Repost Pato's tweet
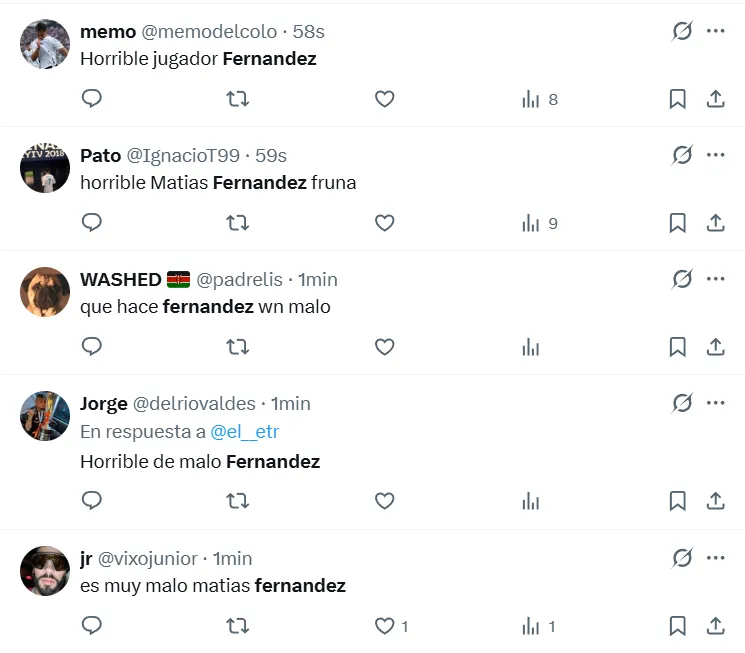The width and height of the screenshot is (745, 653). pos(238,223)
